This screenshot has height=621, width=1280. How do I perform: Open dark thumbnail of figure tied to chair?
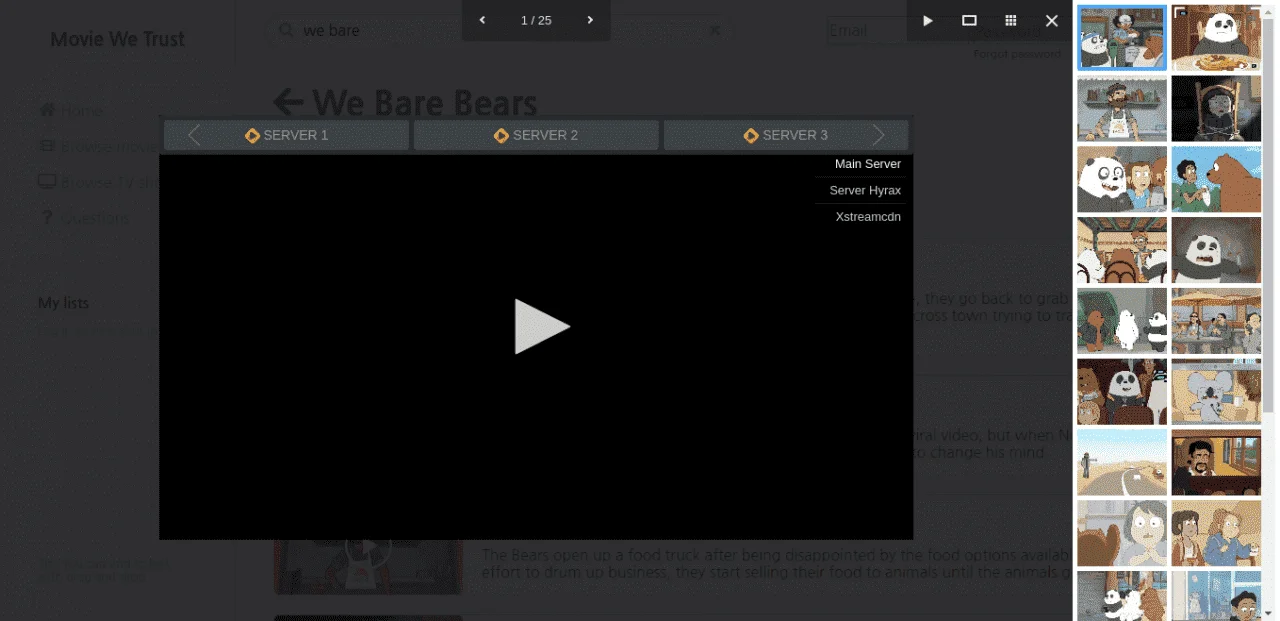pyautogui.click(x=1216, y=109)
